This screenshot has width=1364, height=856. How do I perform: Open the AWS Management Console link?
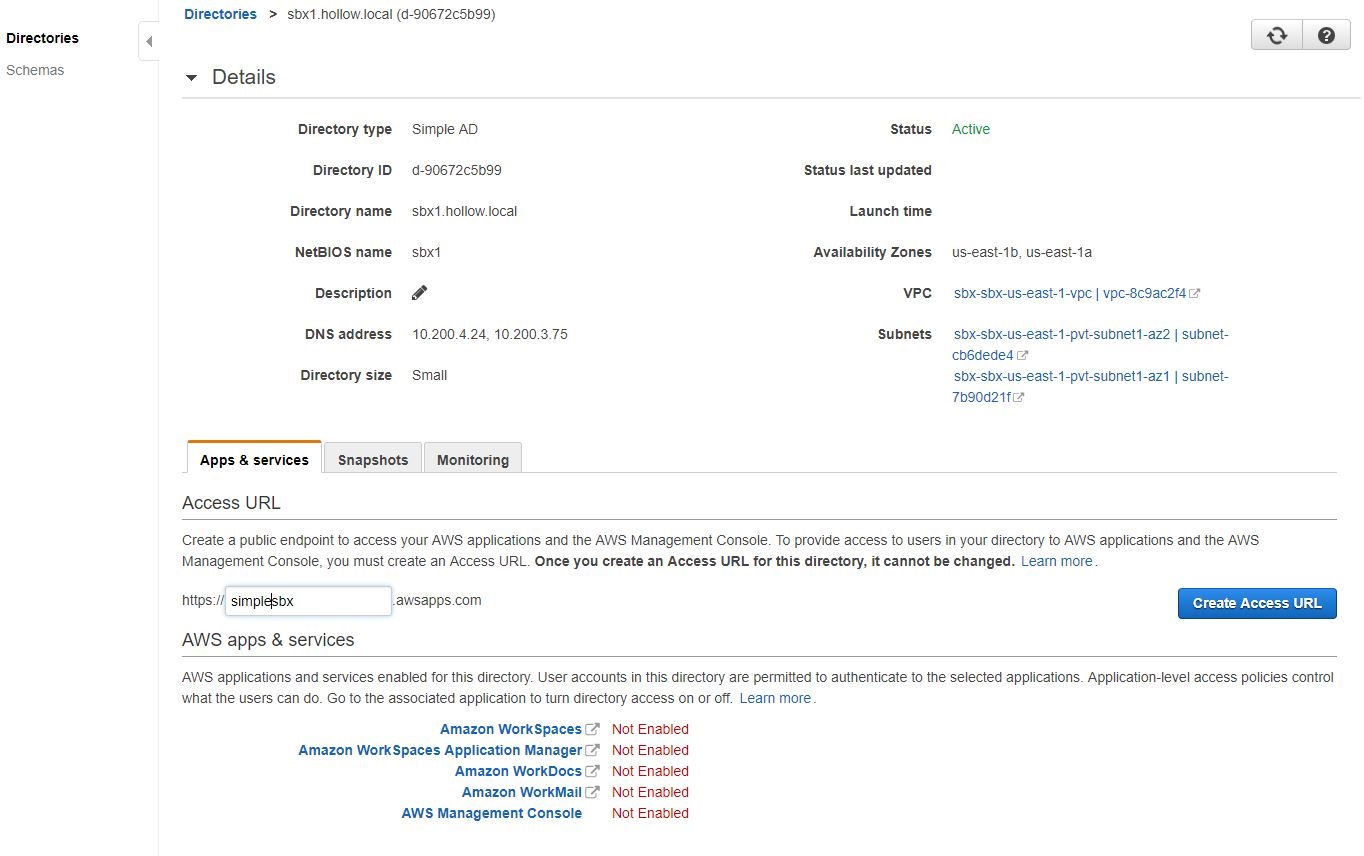491,814
